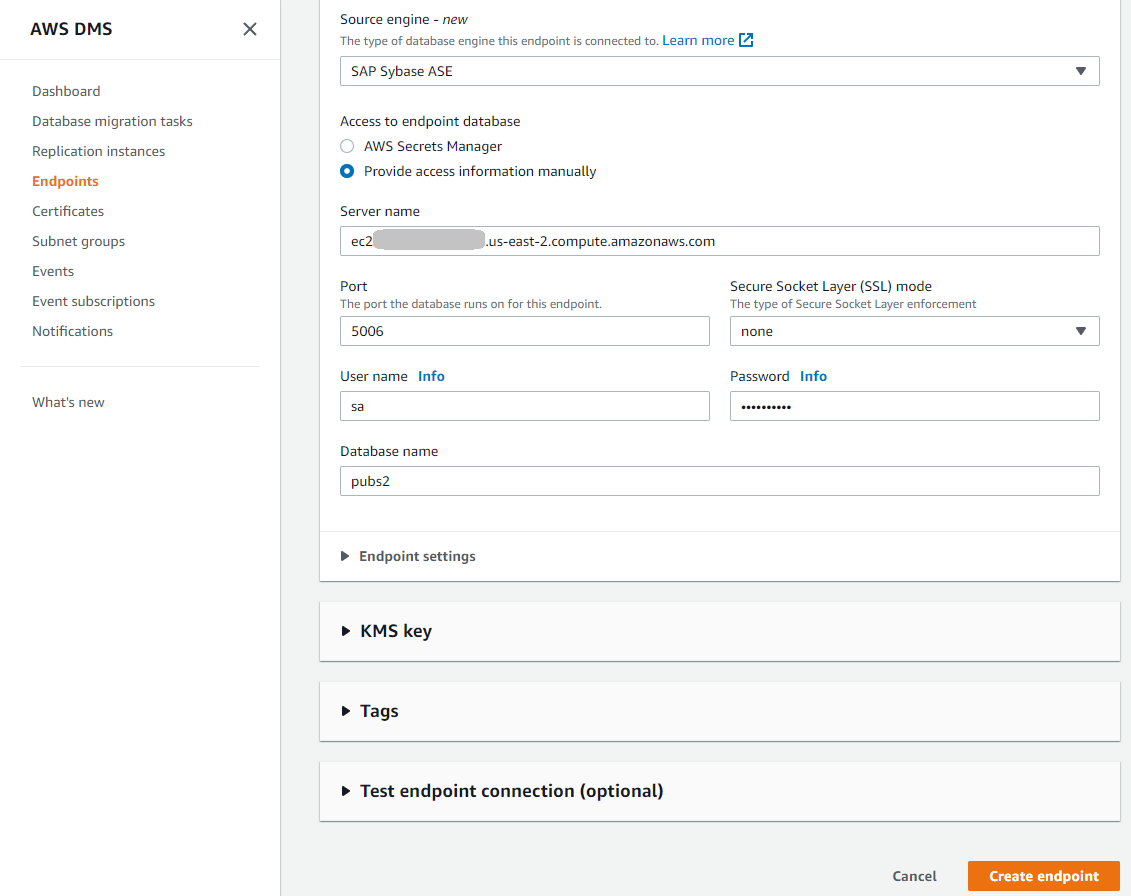This screenshot has width=1131, height=896.
Task: Select Provide access information manually option
Action: (347, 171)
